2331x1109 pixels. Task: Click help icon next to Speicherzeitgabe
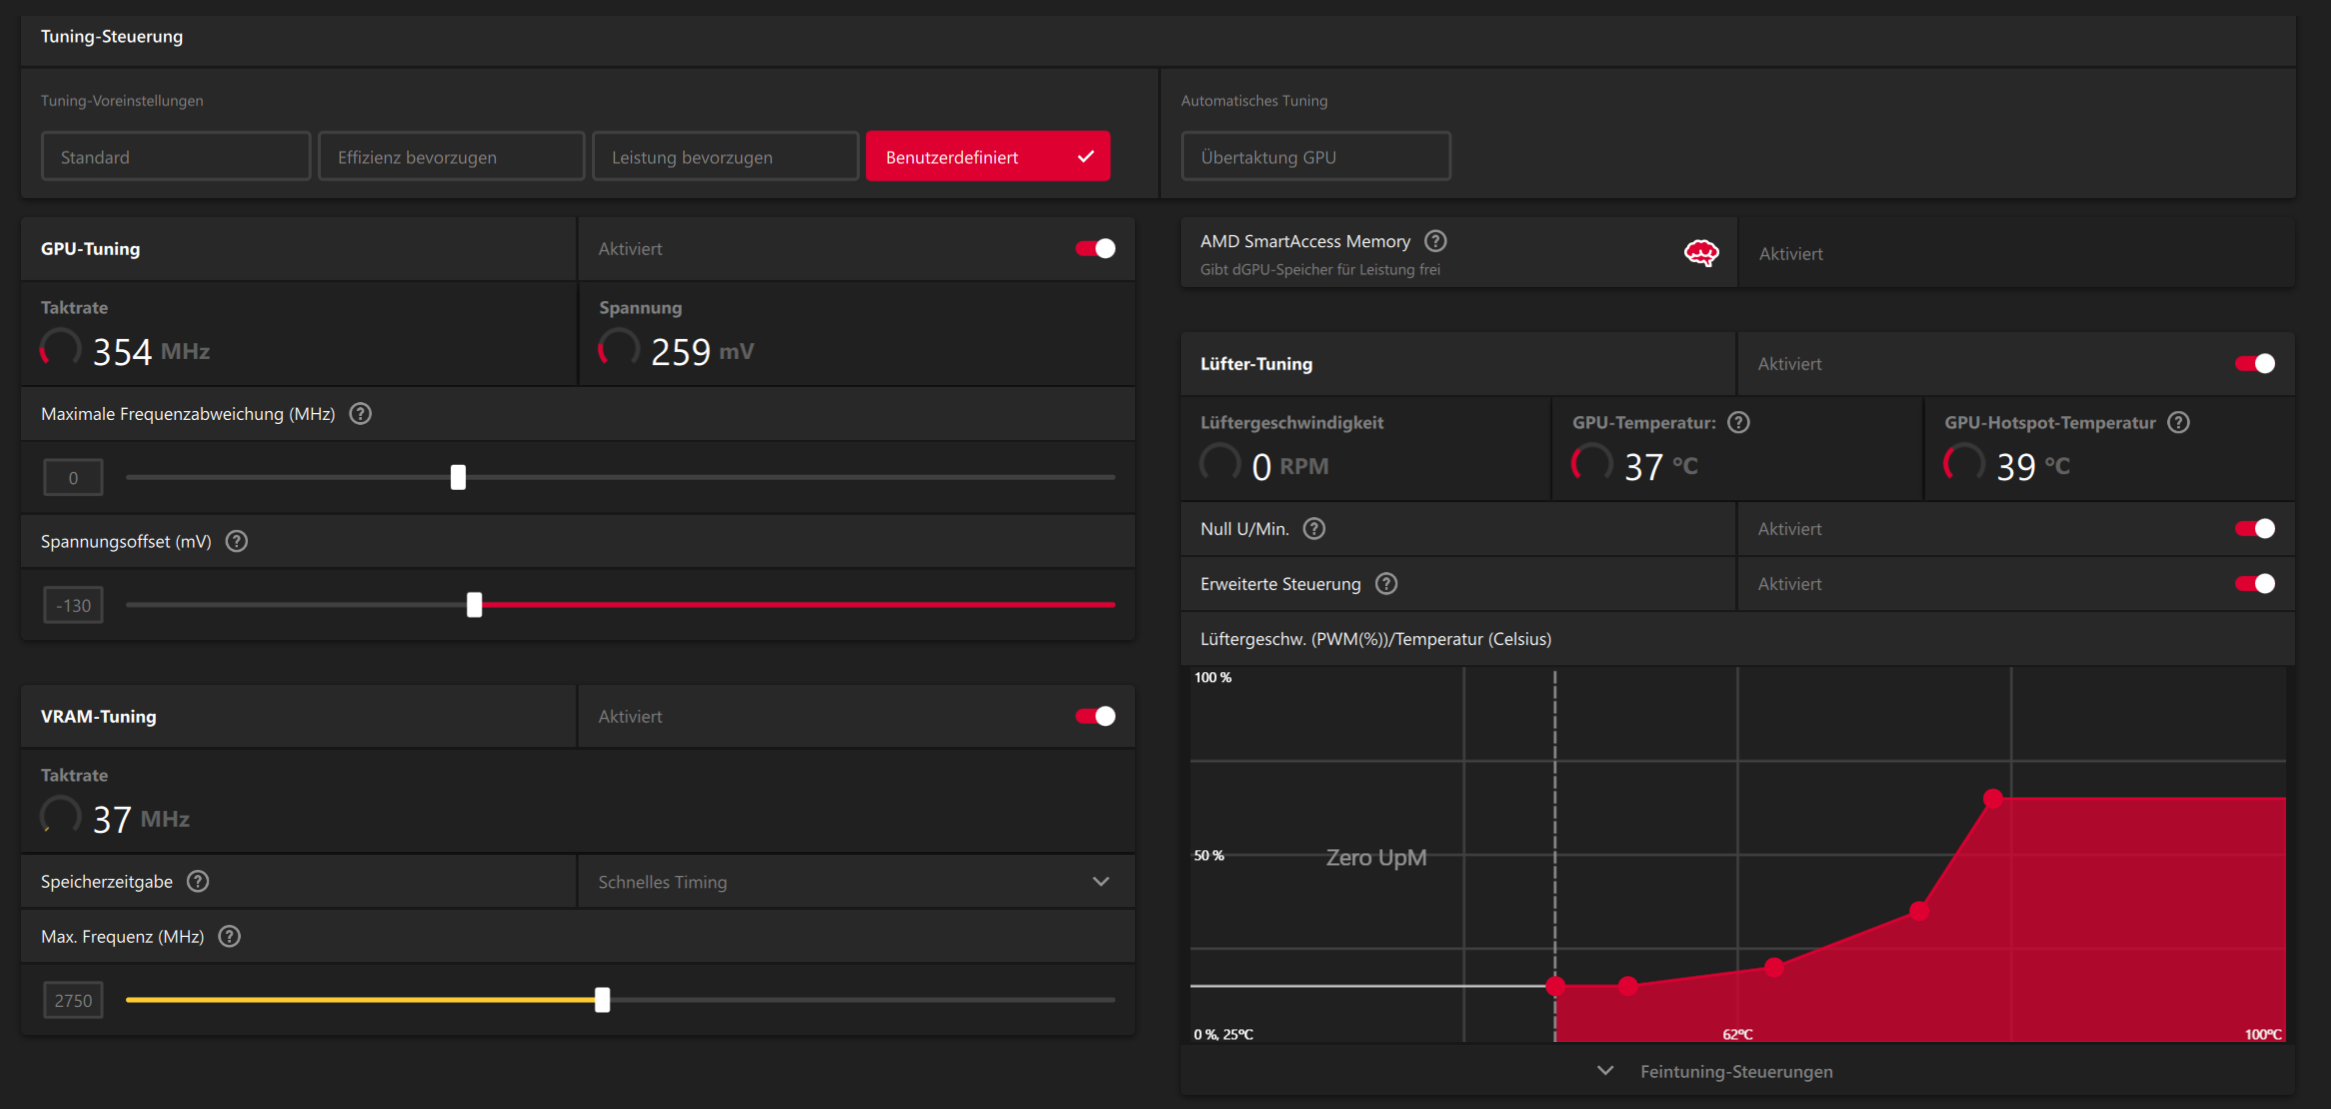(198, 881)
